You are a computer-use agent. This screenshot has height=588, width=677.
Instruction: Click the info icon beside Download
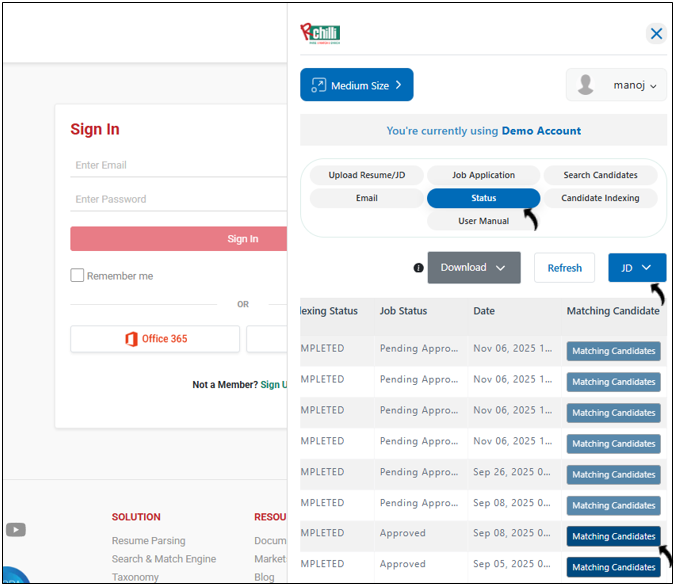pyautogui.click(x=418, y=268)
